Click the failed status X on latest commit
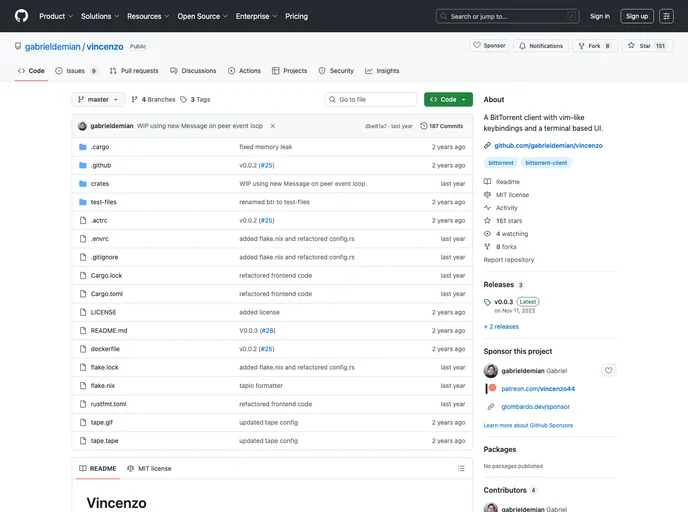The height and width of the screenshot is (512, 688). point(272,126)
